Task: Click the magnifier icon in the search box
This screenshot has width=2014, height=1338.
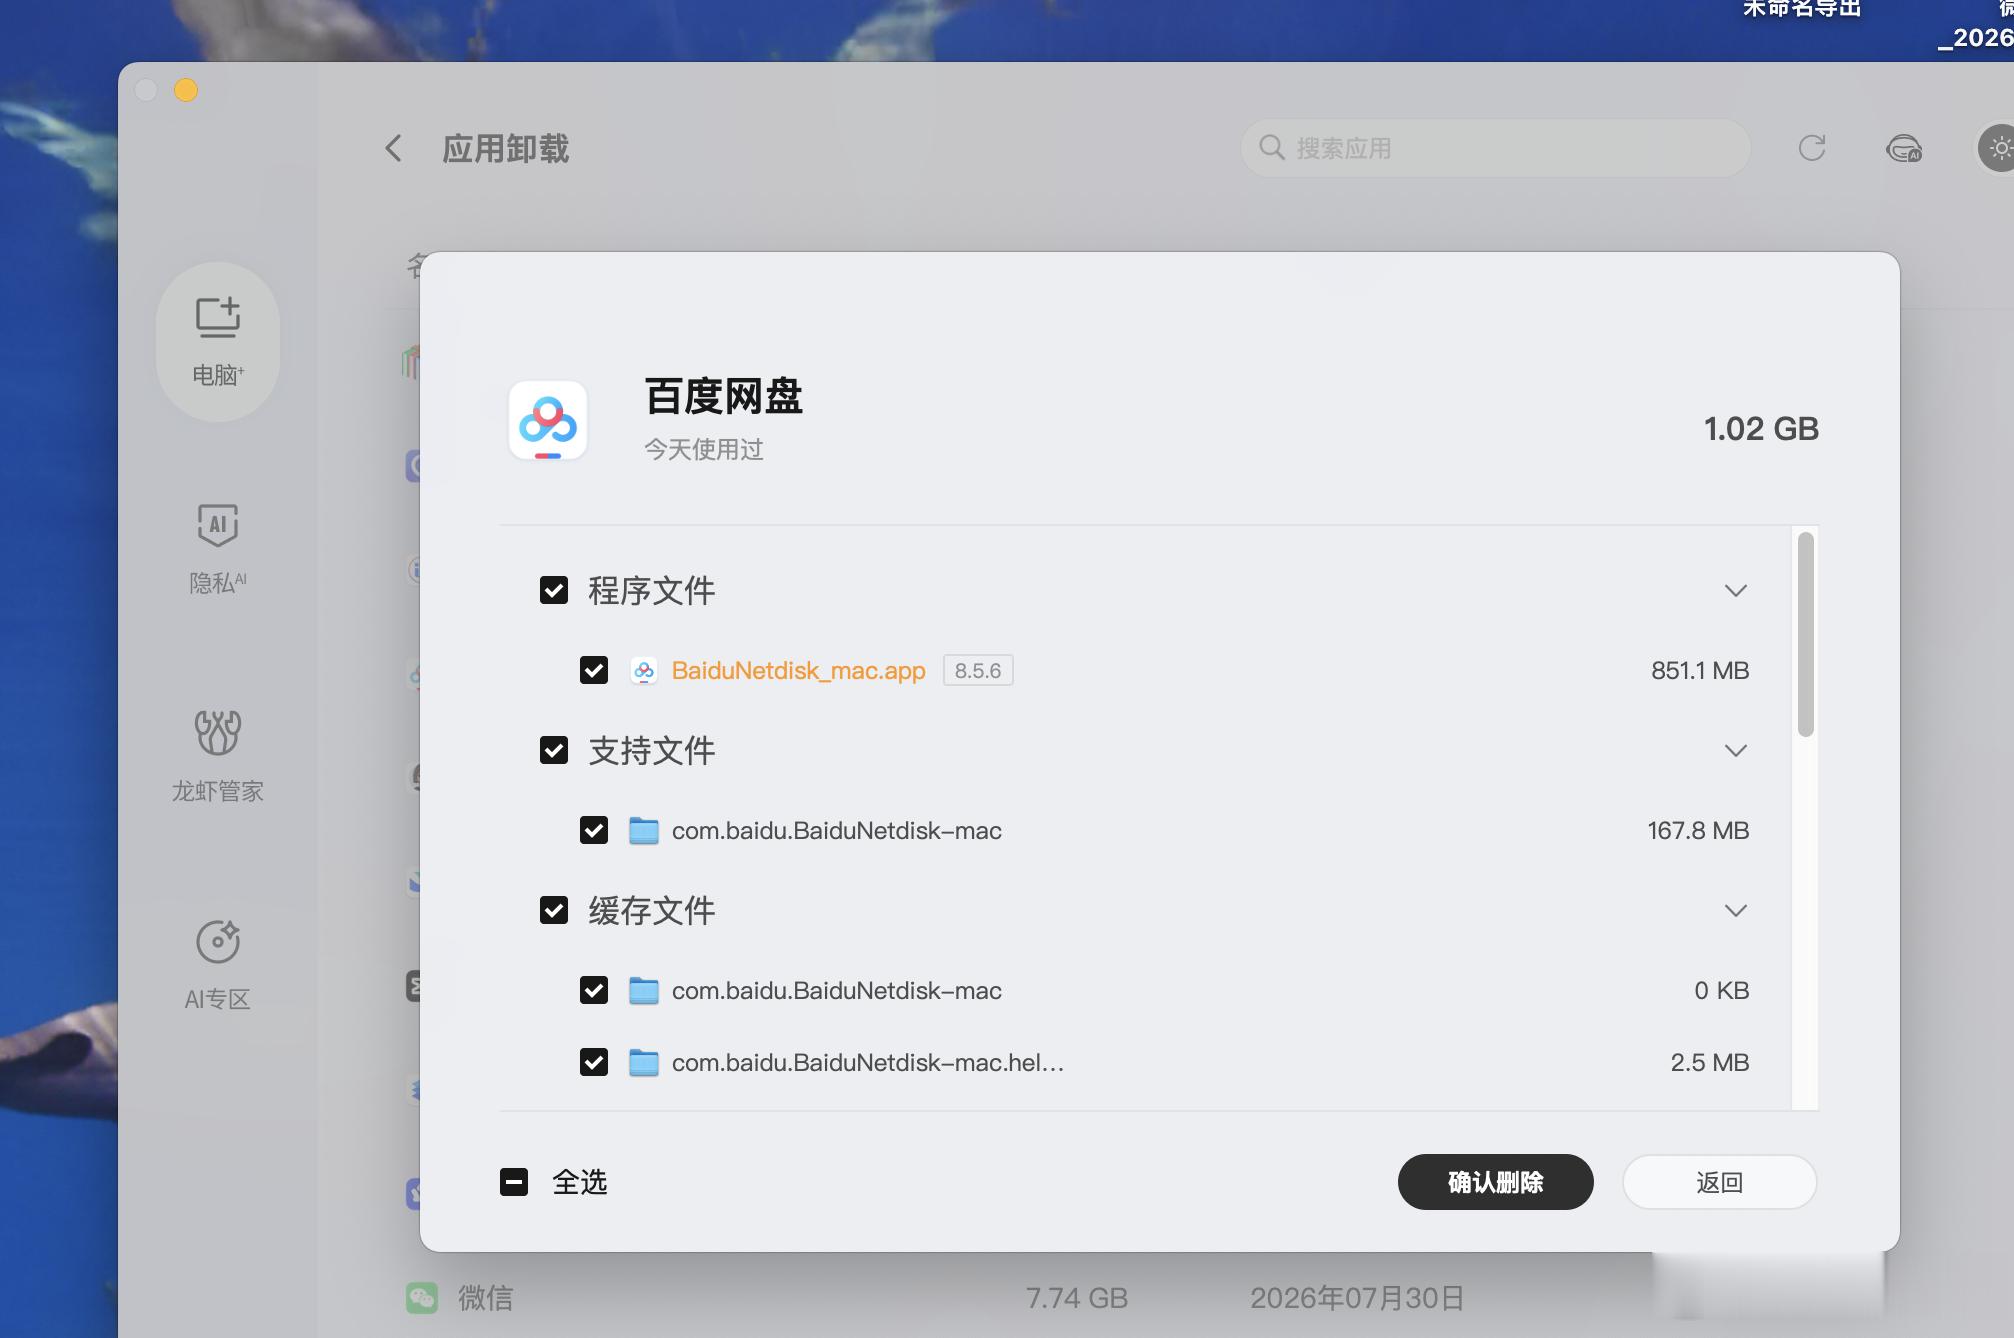Action: [x=1272, y=148]
